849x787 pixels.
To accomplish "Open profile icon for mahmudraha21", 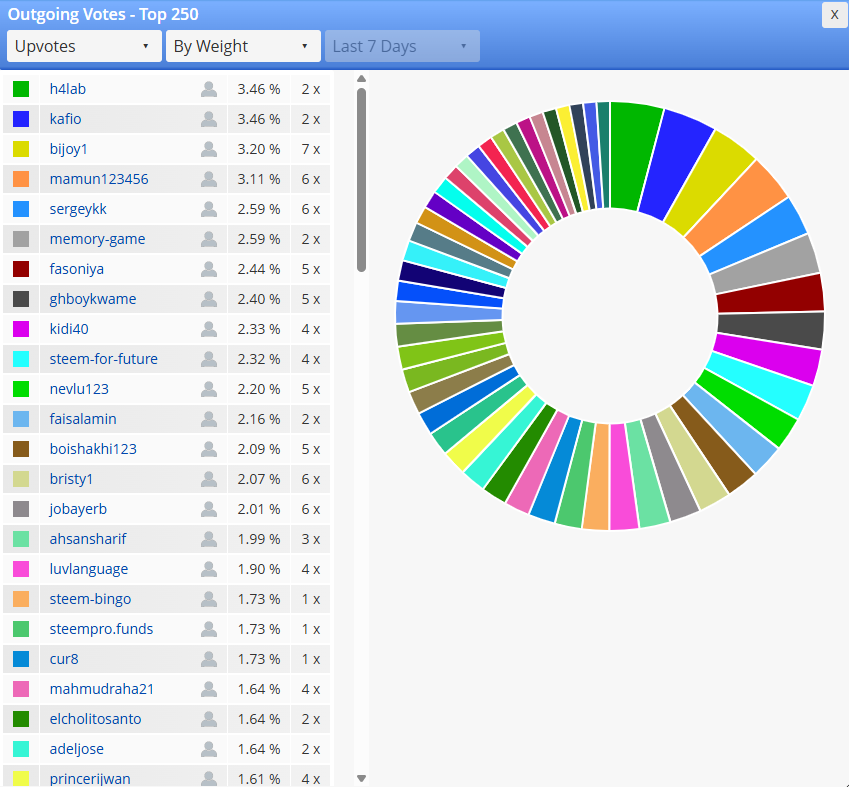I will (x=209, y=689).
